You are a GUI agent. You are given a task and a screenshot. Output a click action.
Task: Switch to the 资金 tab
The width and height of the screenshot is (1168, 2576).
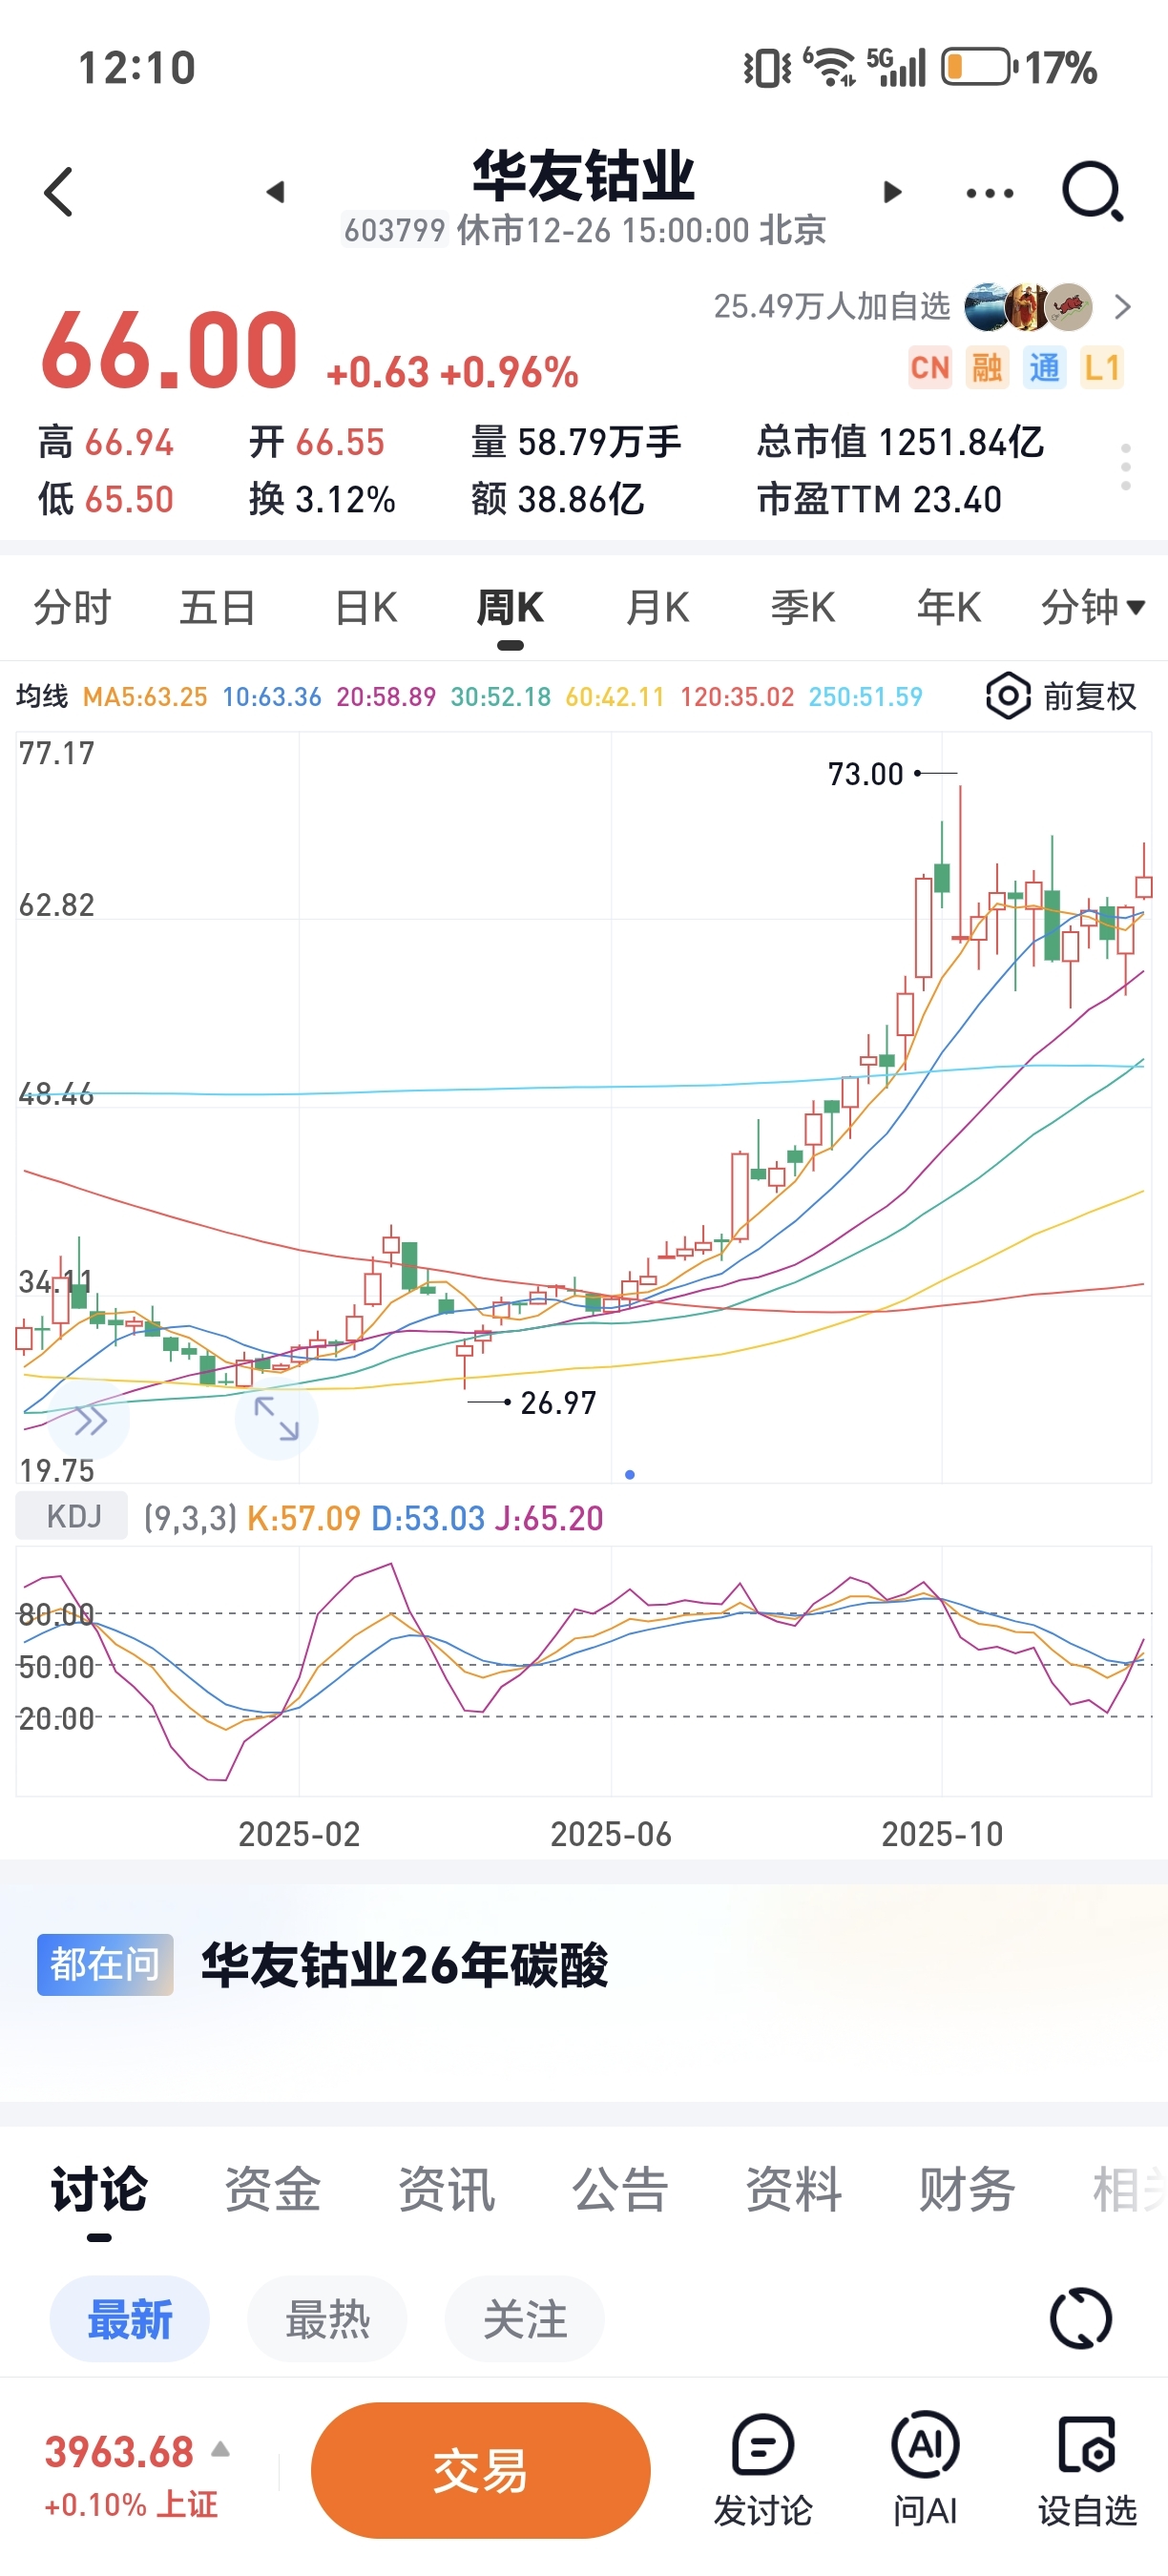(272, 2189)
